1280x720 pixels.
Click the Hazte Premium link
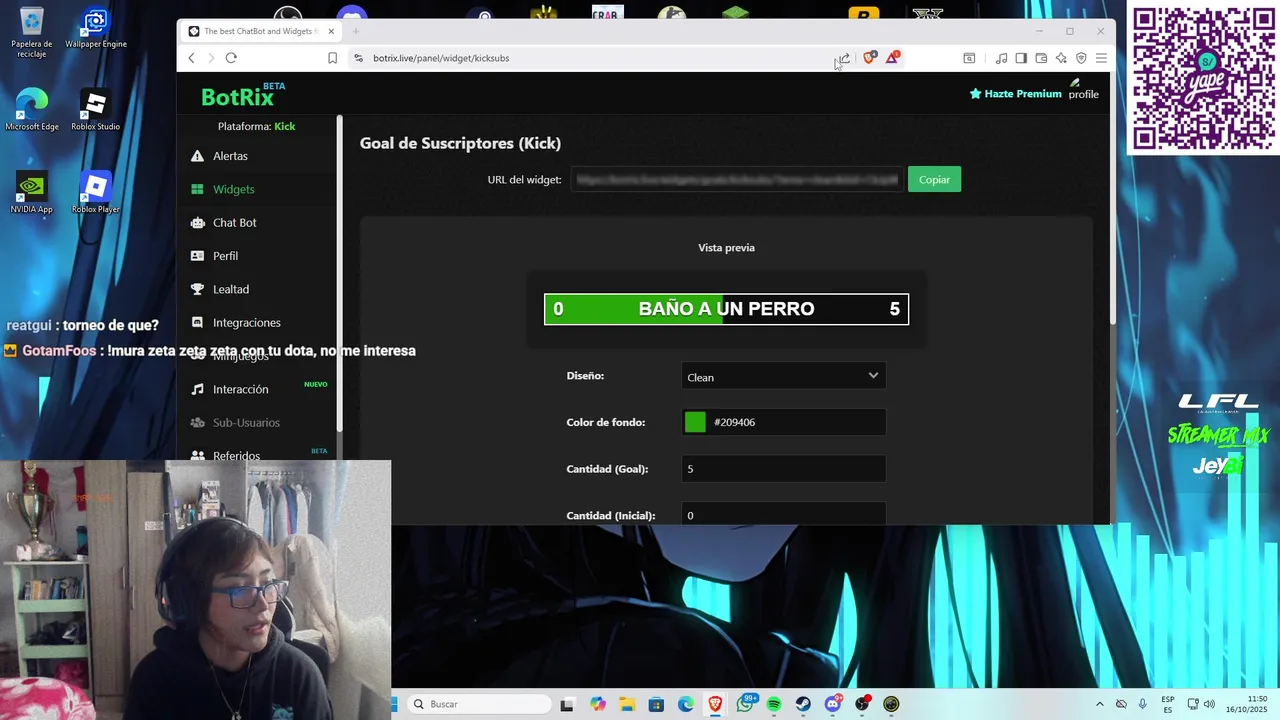[x=1015, y=94]
